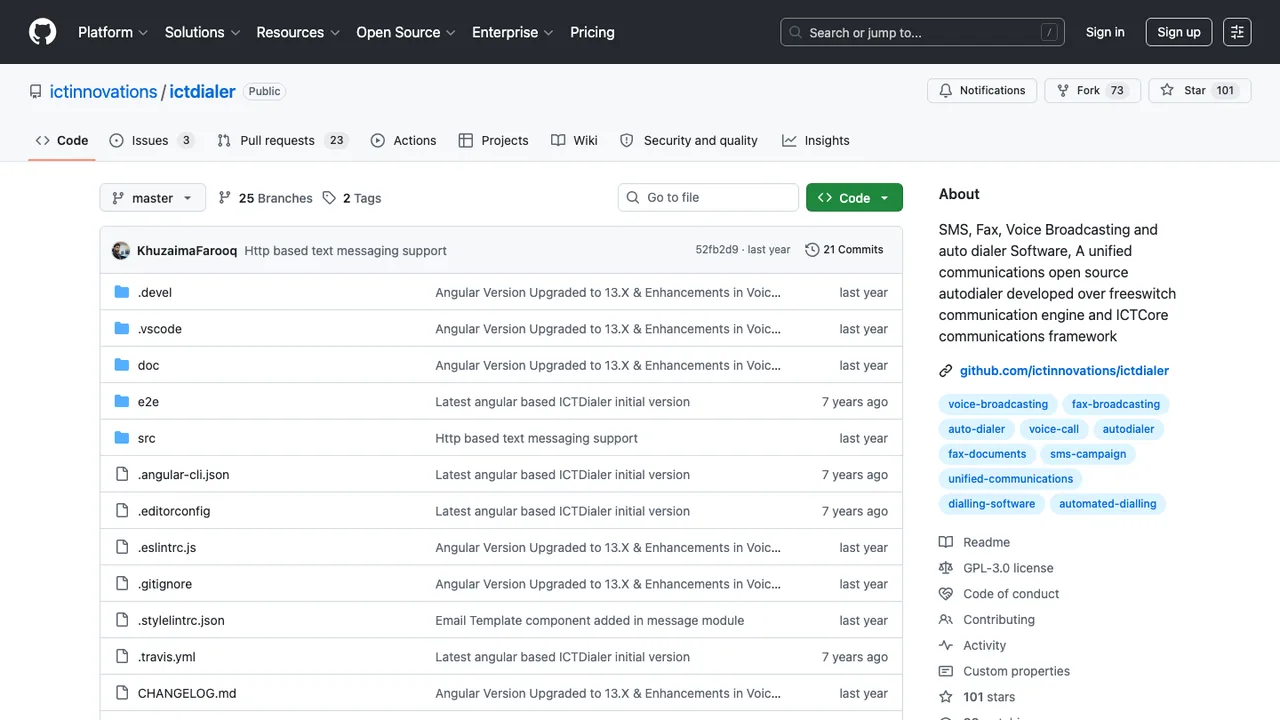Image resolution: width=1280 pixels, height=720 pixels.
Task: Click the Search or jump to field
Action: coord(922,32)
